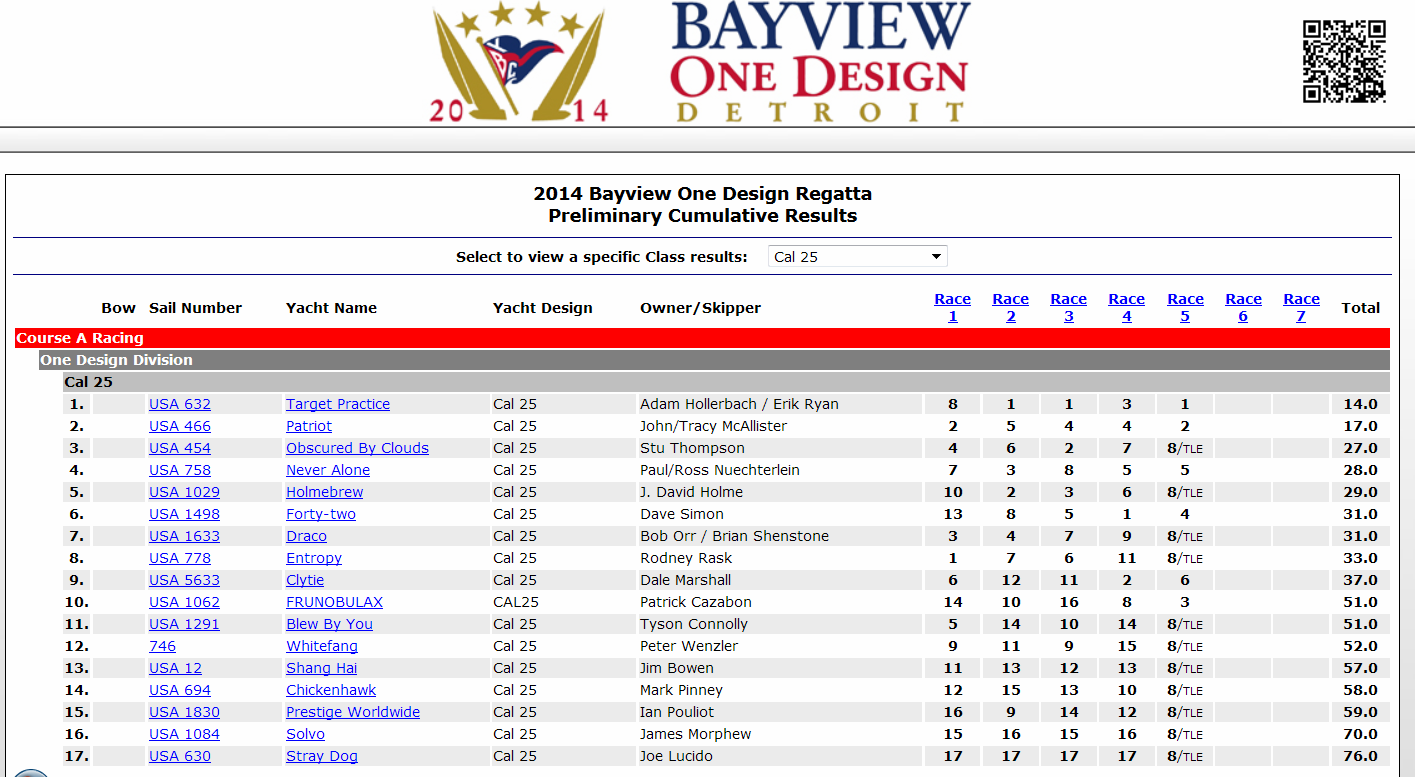
Task: Select total score 76.0
Action: (1361, 756)
